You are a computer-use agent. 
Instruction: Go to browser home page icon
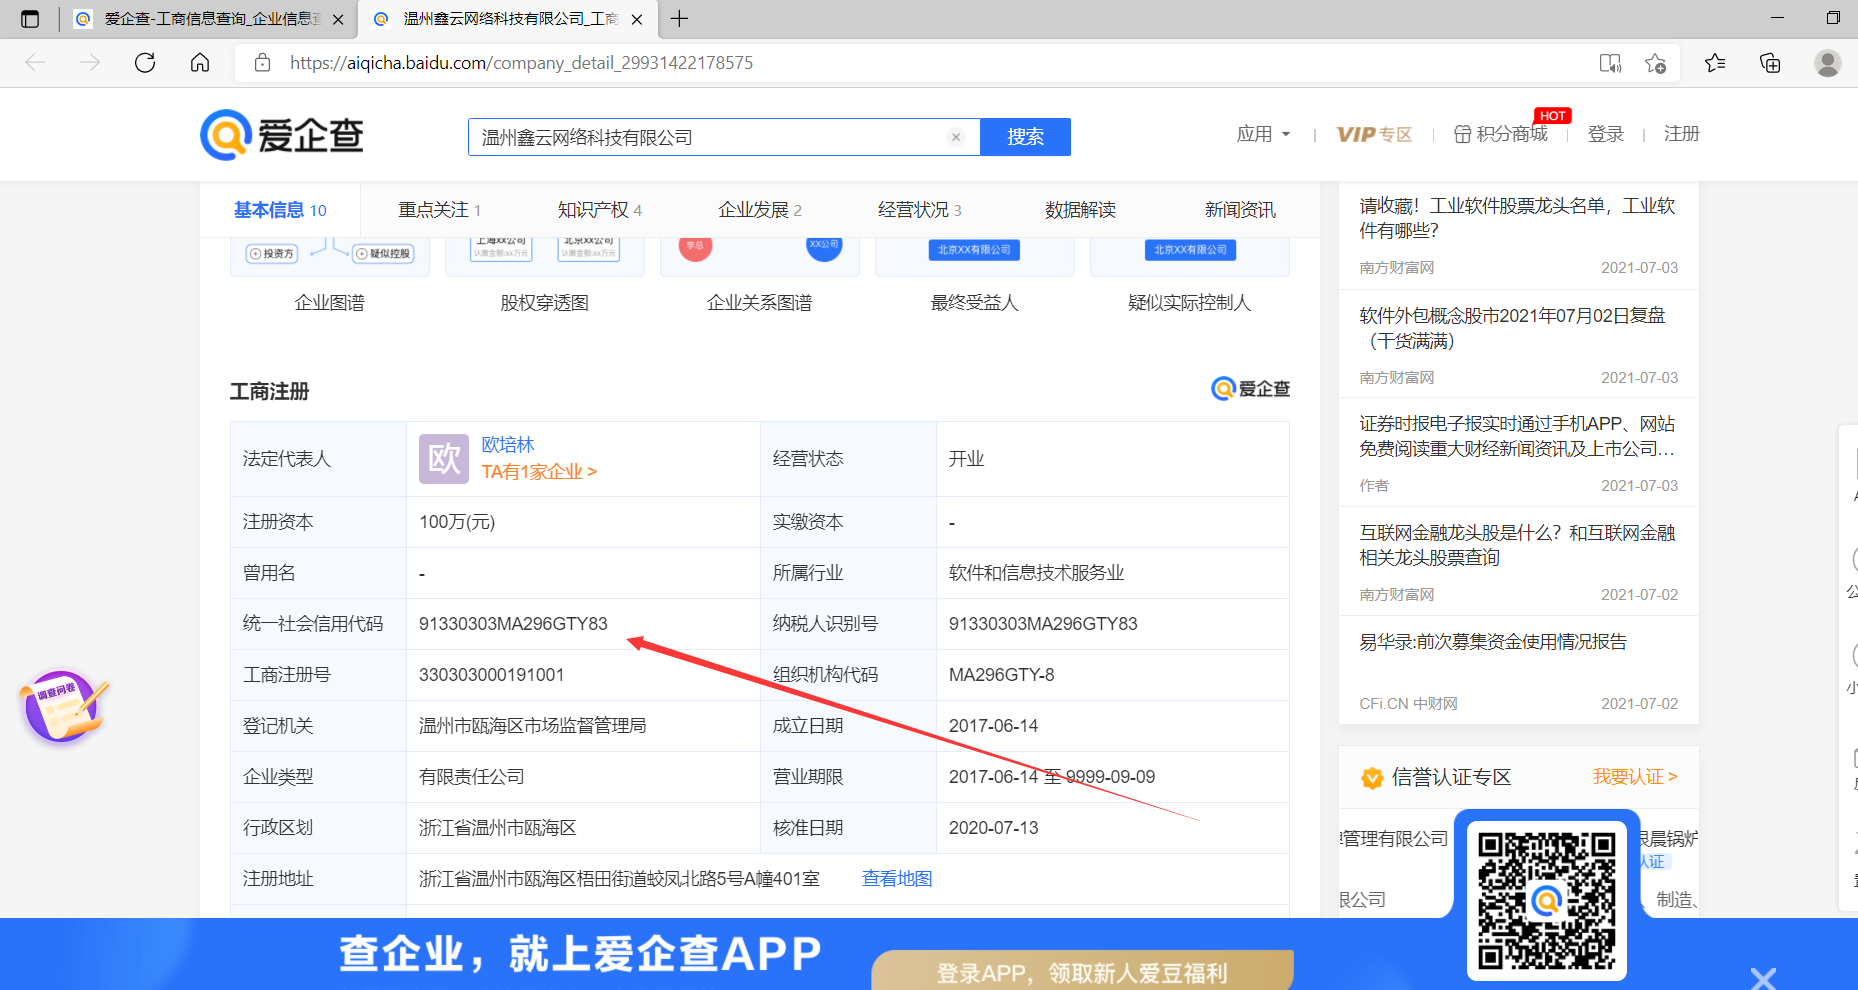coord(200,63)
